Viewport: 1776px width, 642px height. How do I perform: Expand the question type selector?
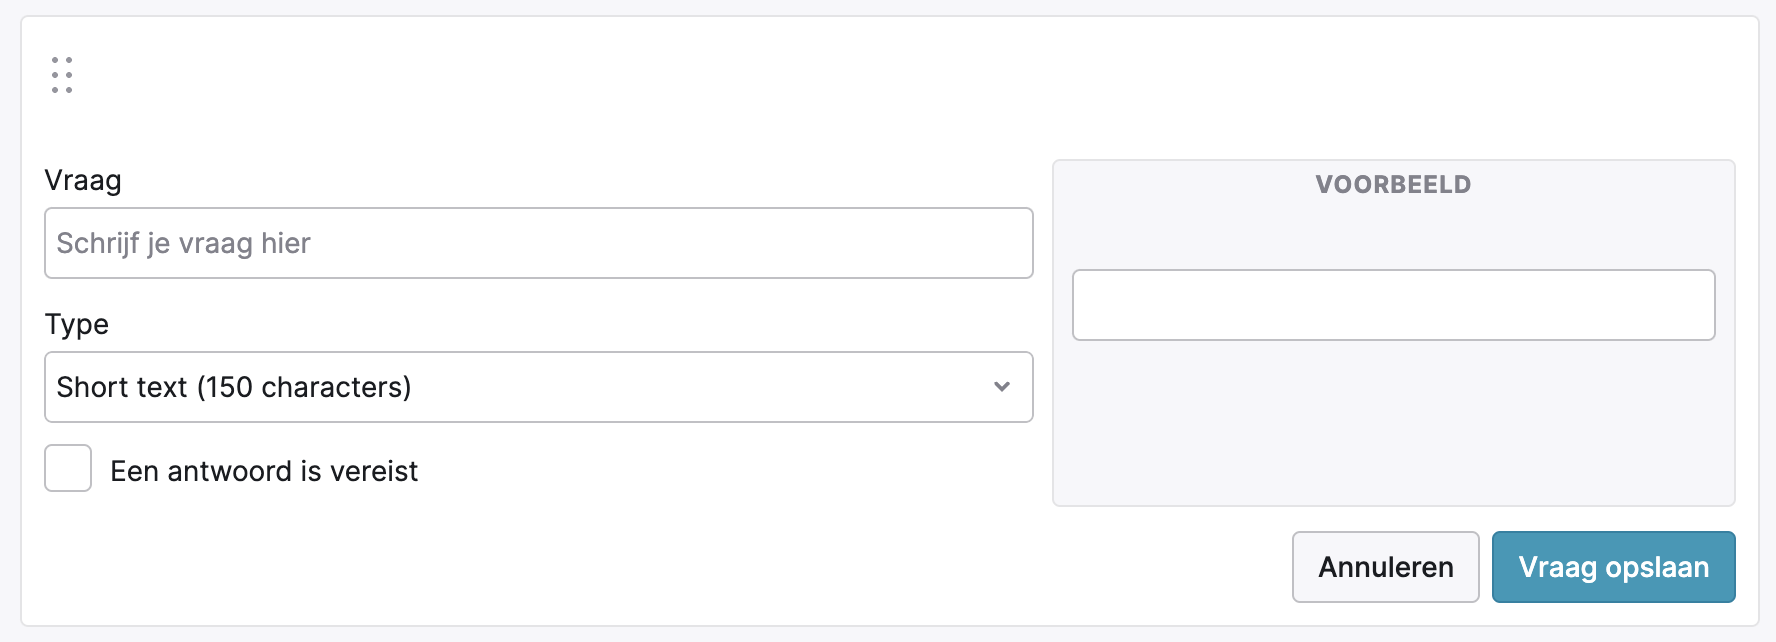click(538, 387)
